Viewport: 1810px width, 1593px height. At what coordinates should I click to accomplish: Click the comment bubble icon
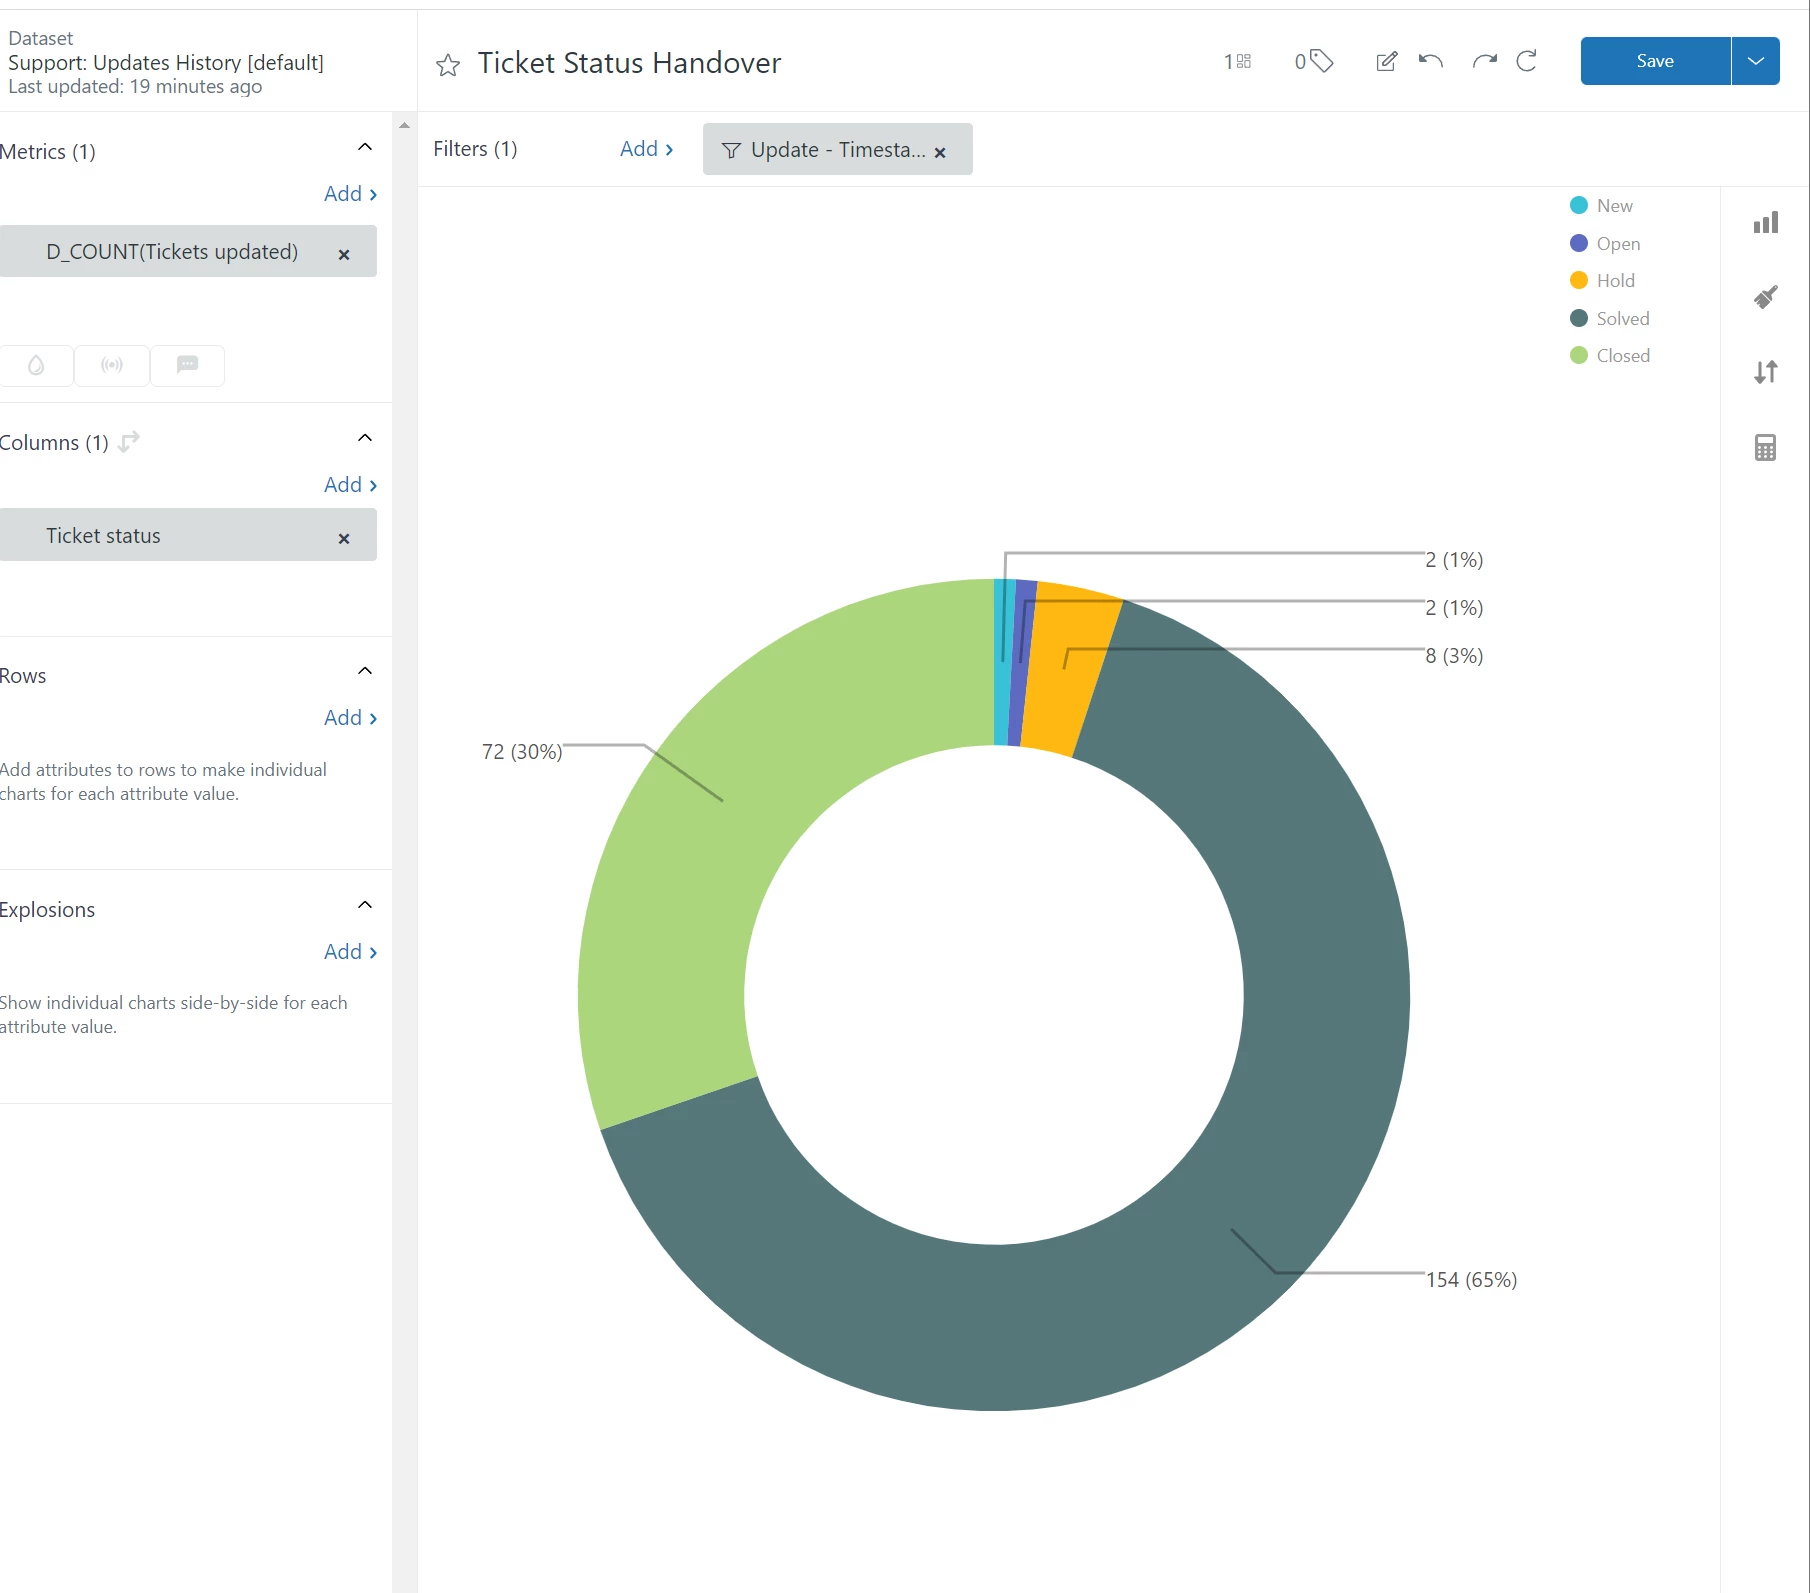(187, 365)
